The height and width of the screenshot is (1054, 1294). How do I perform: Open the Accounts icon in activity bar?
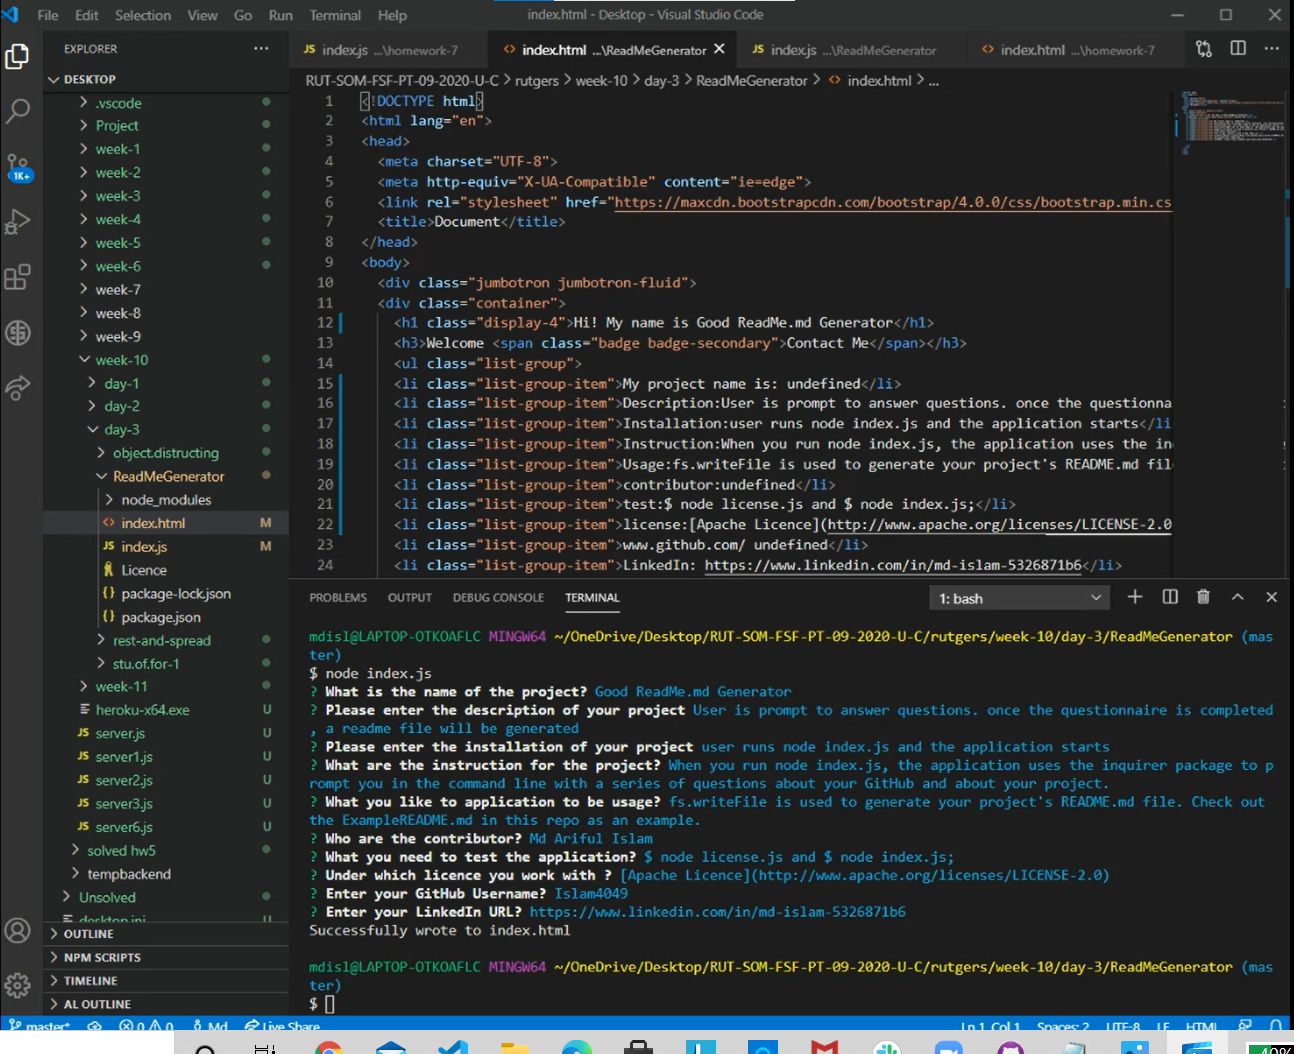pyautogui.click(x=17, y=930)
